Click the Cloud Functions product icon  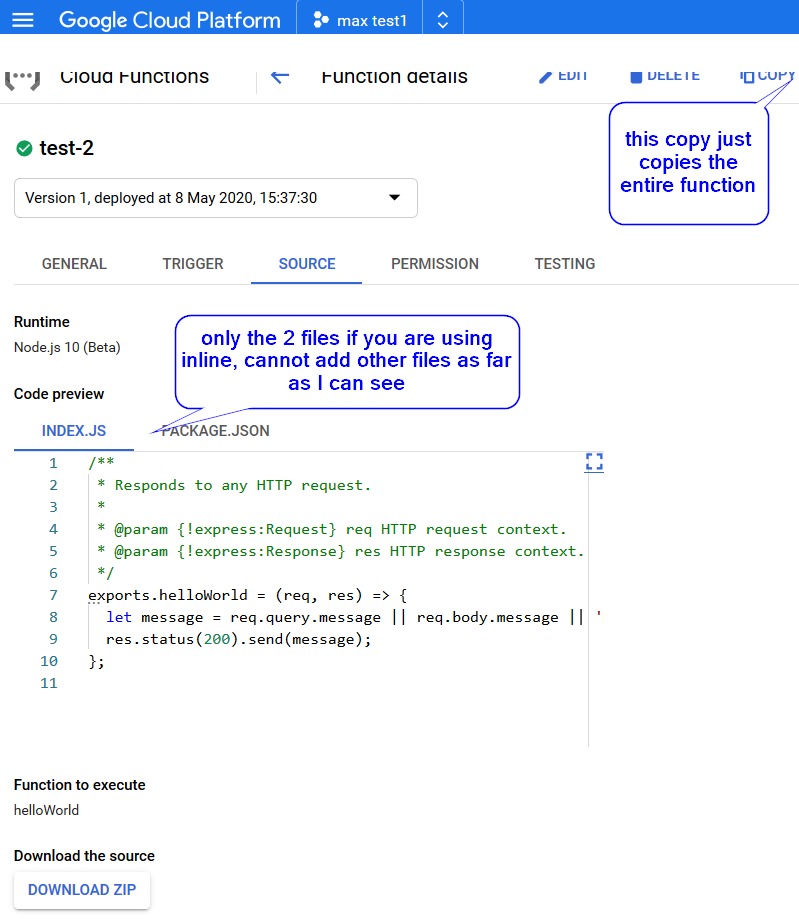click(22, 77)
